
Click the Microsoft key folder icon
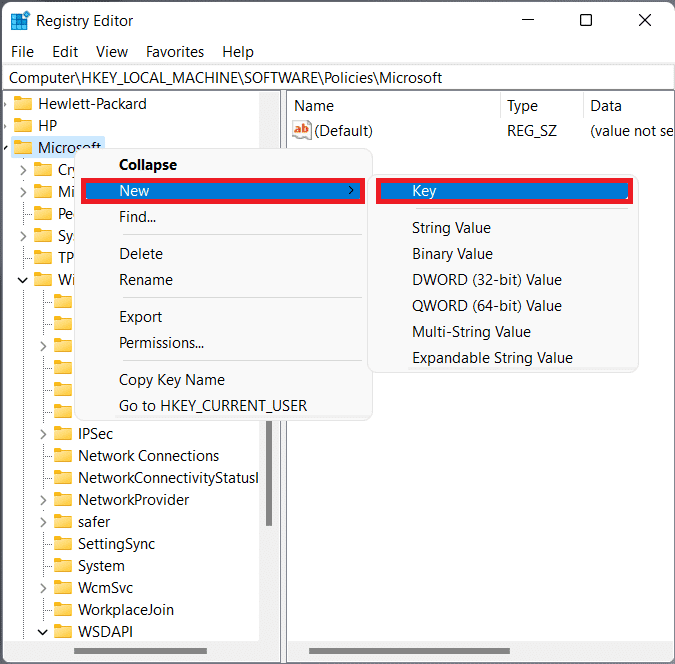point(23,148)
